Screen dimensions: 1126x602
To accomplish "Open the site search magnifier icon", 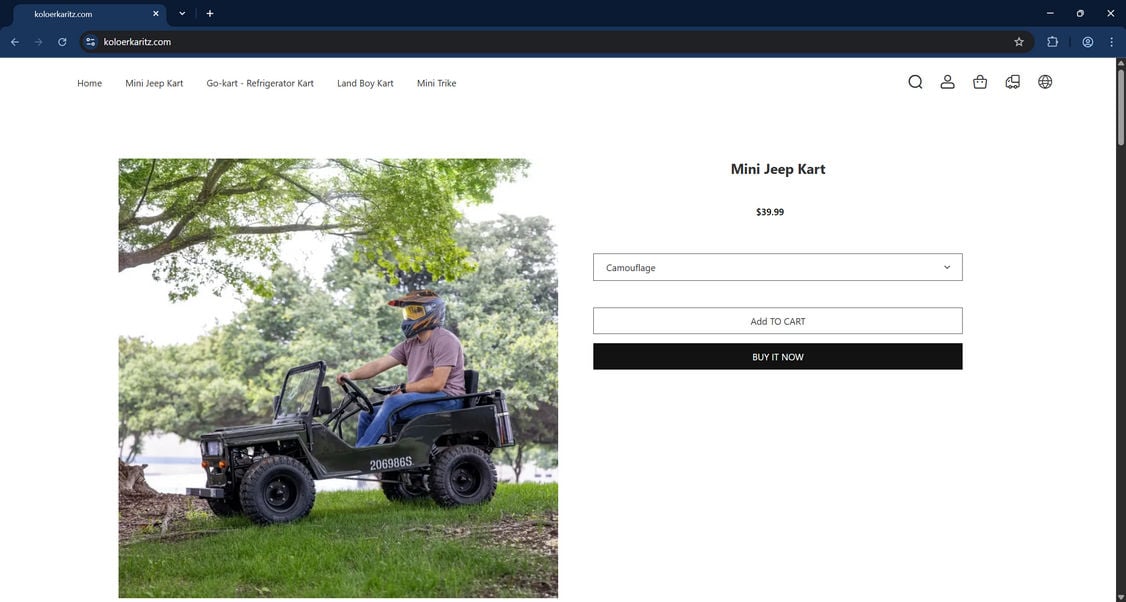I will 915,82.
